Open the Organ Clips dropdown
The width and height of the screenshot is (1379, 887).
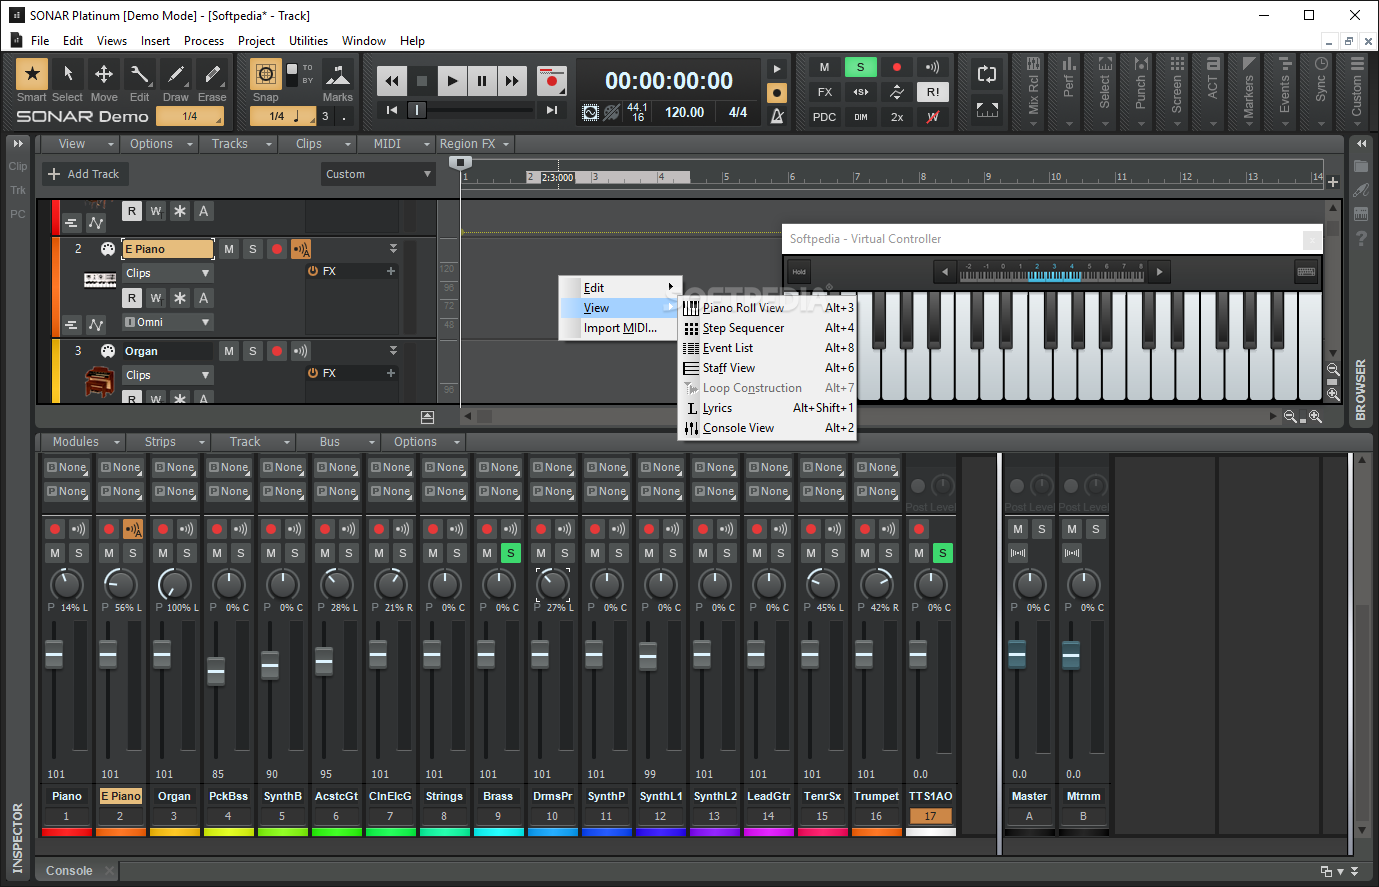click(168, 375)
